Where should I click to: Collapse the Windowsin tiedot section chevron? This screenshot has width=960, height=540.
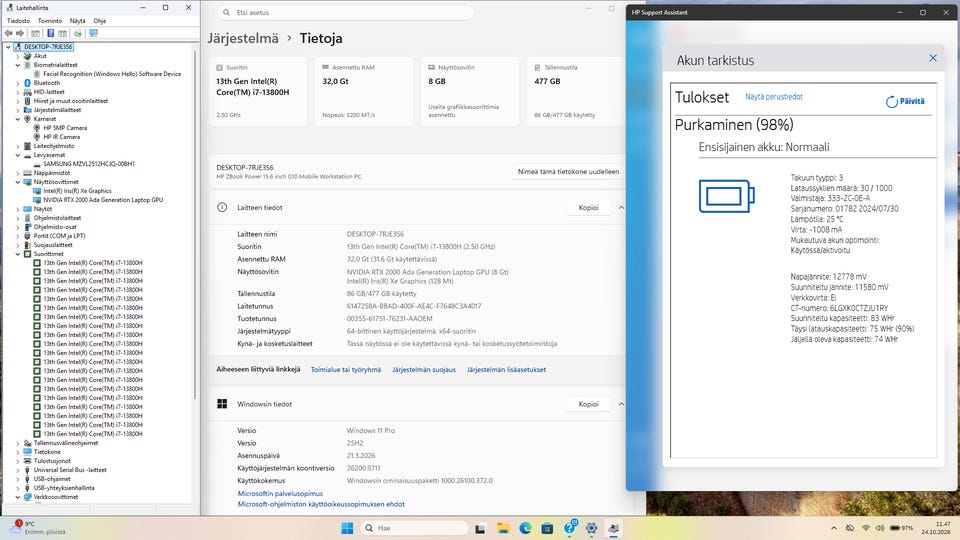pos(621,404)
